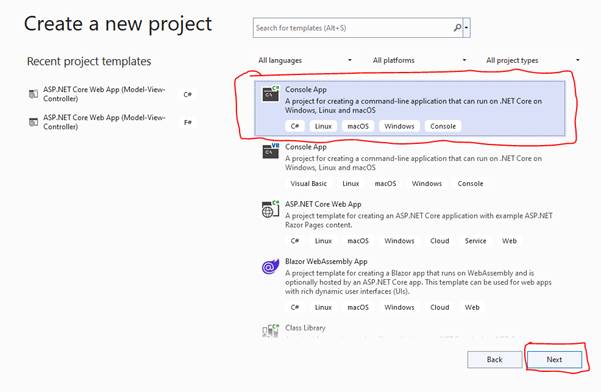Viewport: 601px width, 392px height.
Task: Click Console tag on the C# Console App
Action: tap(443, 126)
